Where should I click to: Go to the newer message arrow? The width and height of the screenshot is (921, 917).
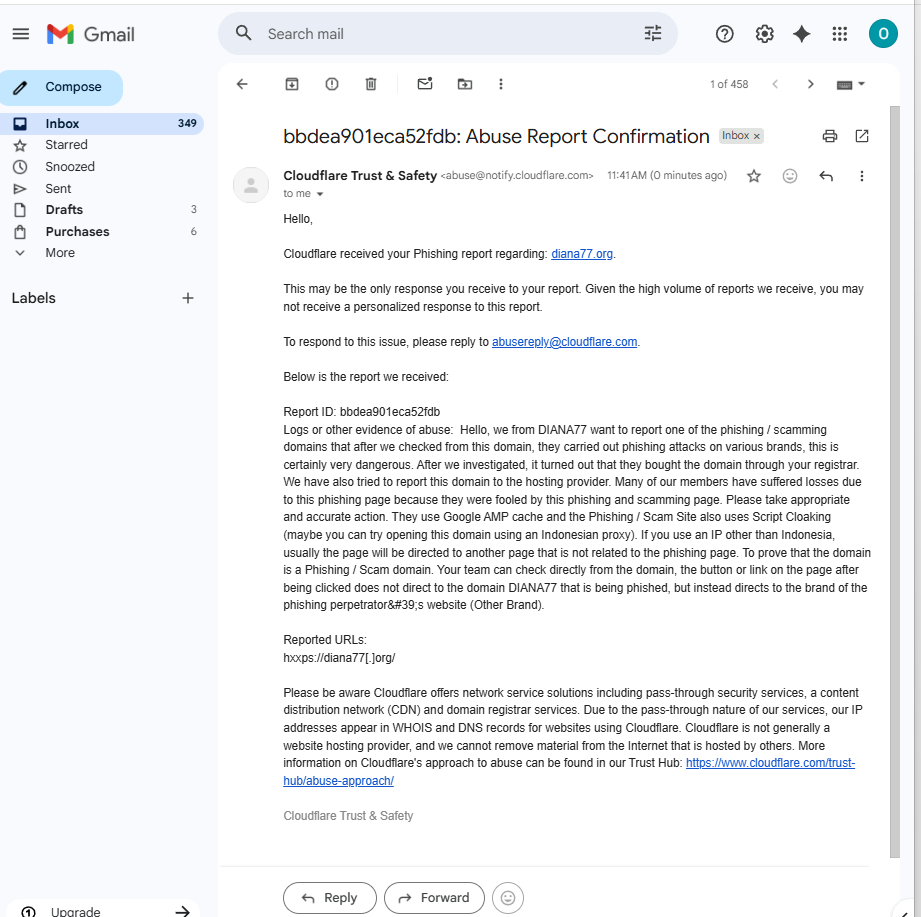point(775,84)
